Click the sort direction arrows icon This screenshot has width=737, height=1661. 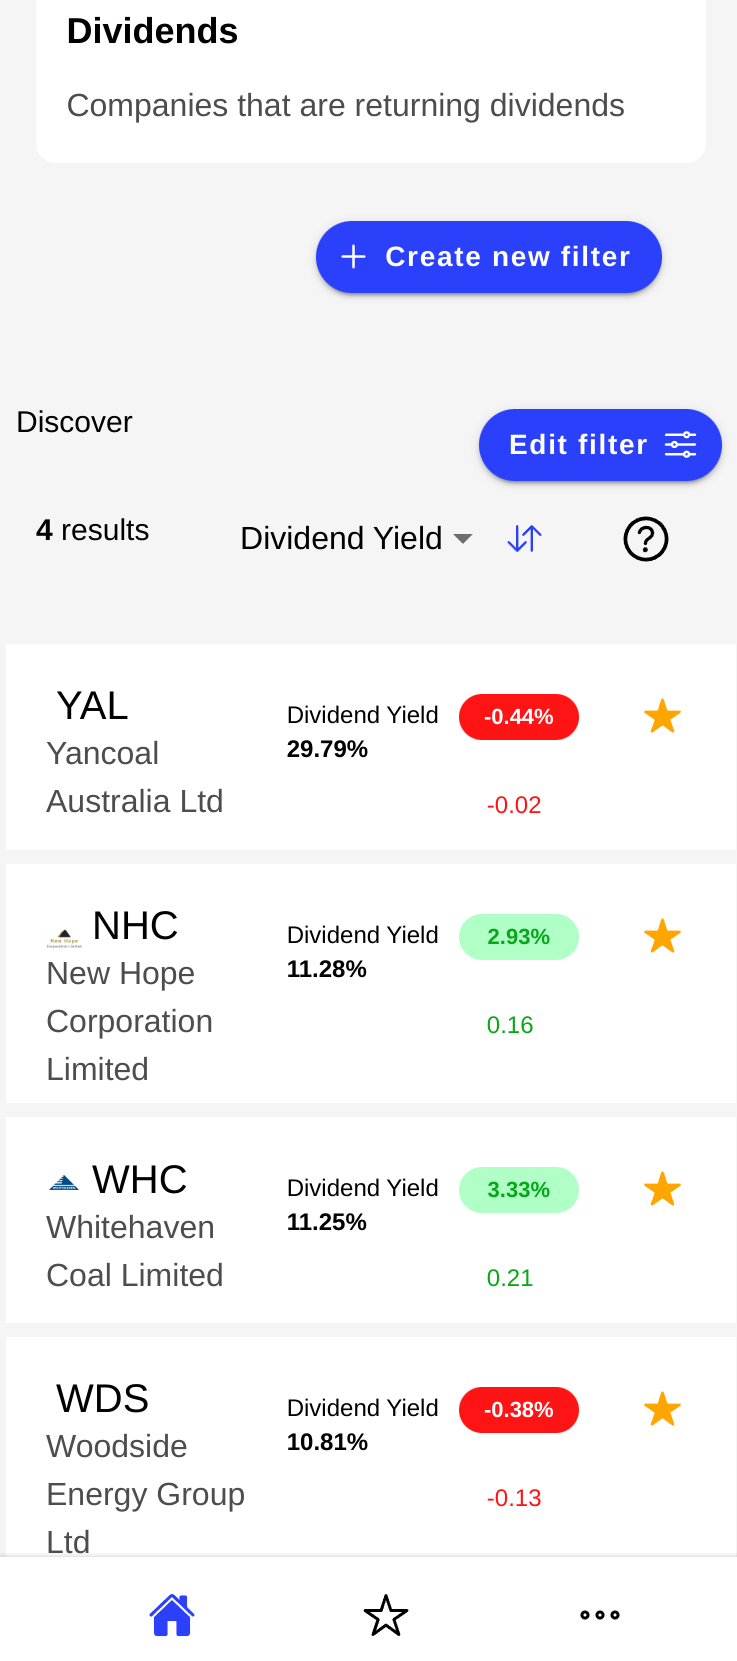pyautogui.click(x=524, y=539)
